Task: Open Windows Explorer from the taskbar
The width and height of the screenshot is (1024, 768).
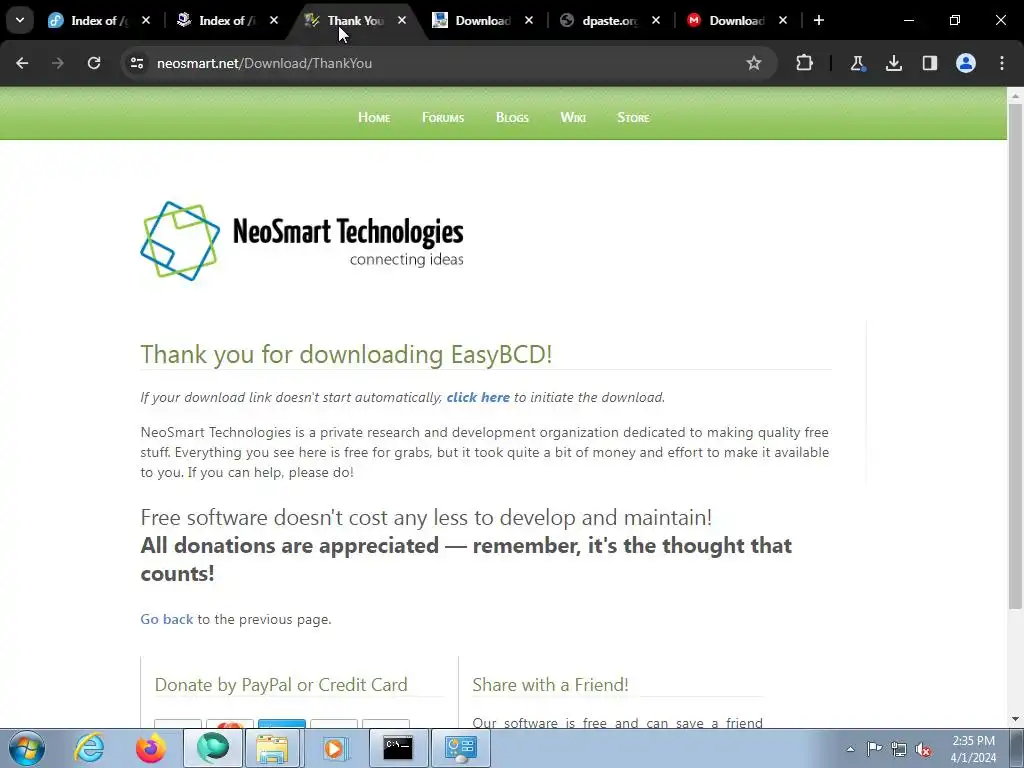Action: [272, 748]
